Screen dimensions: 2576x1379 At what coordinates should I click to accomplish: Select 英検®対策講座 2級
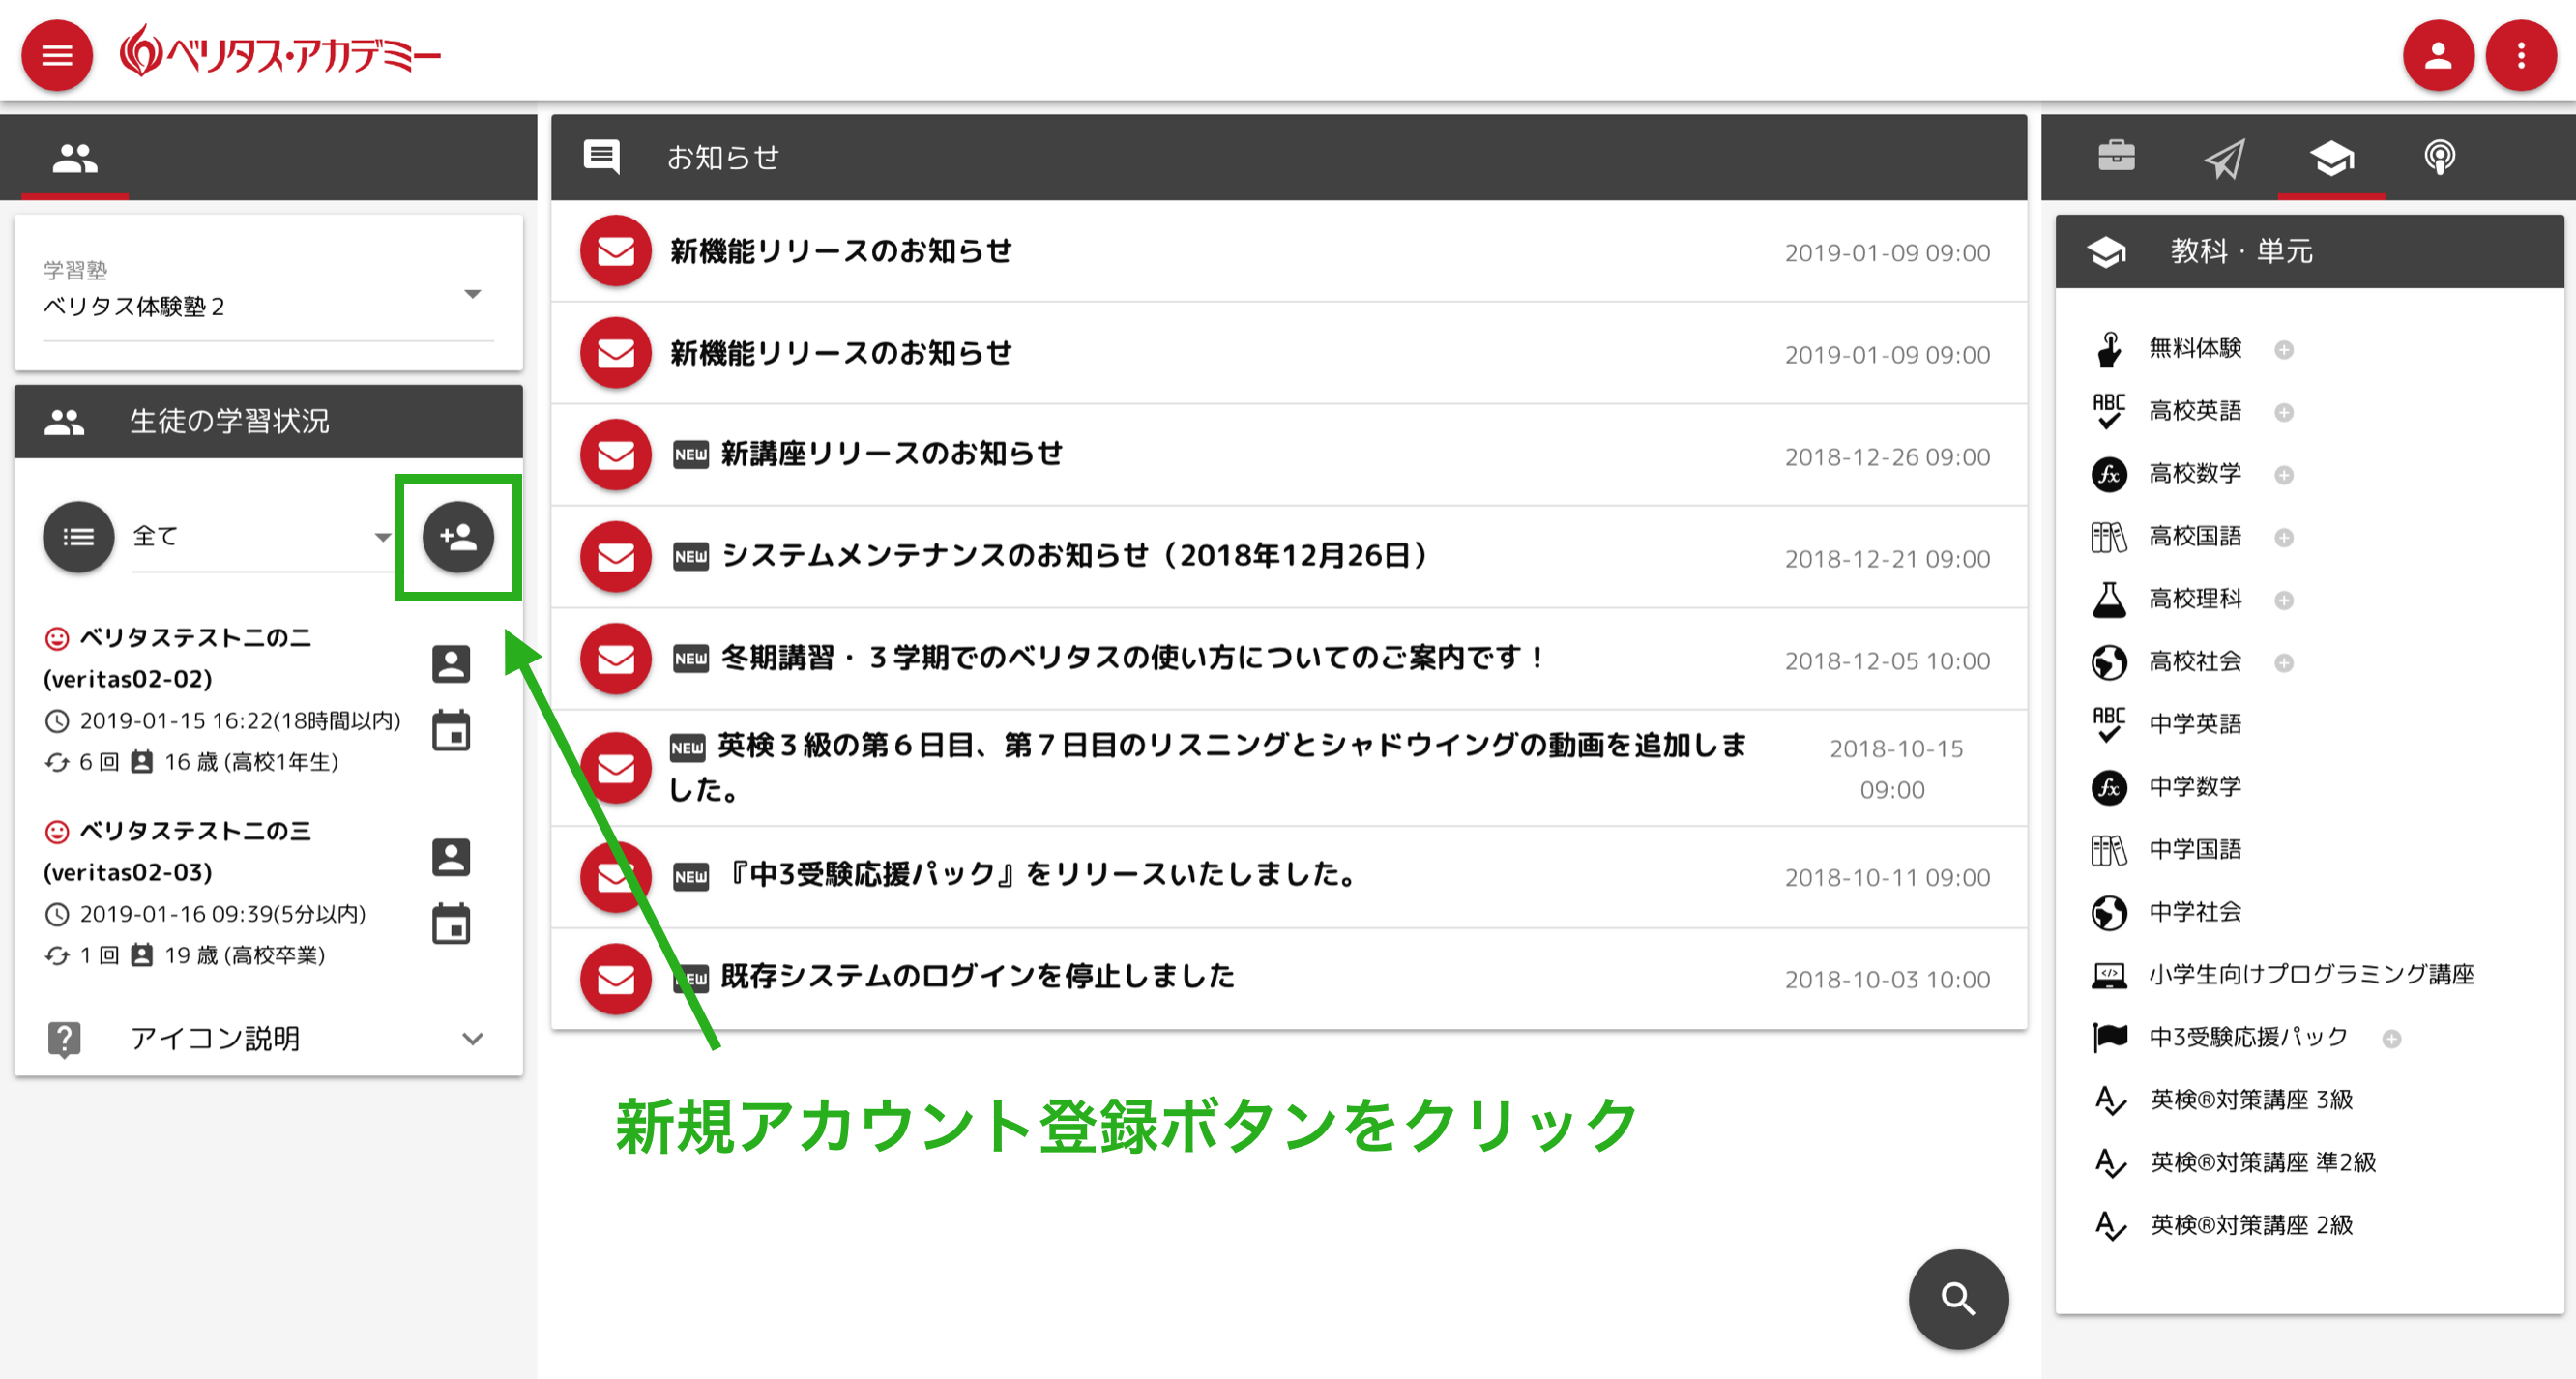pyautogui.click(x=2251, y=1225)
